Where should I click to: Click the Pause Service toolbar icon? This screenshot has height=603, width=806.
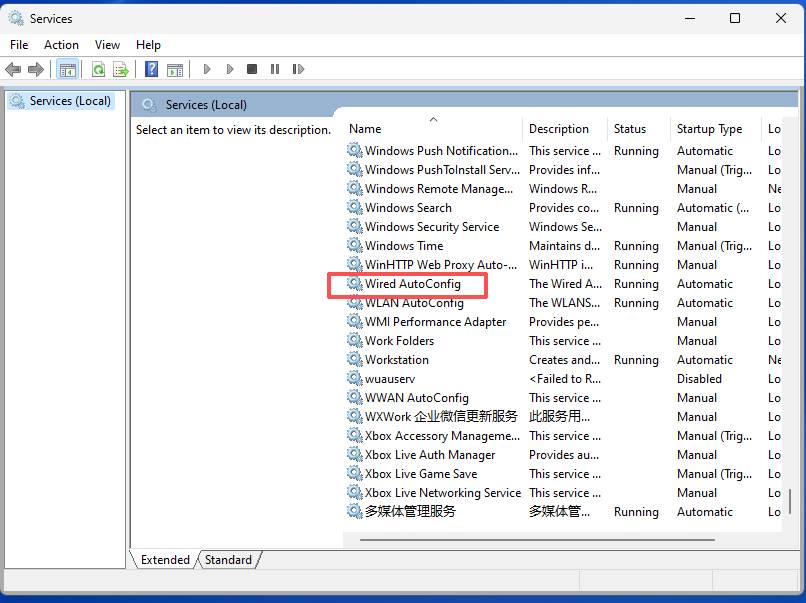coord(275,69)
